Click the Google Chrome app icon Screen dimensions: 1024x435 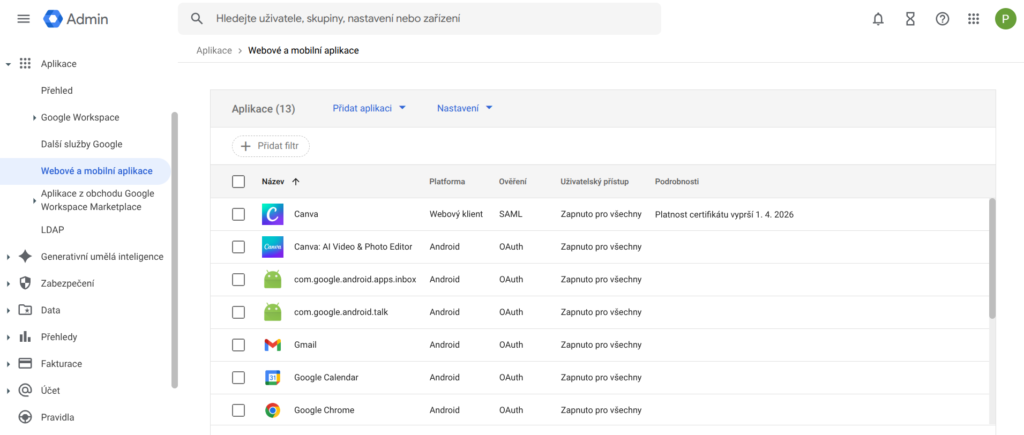[x=272, y=410]
